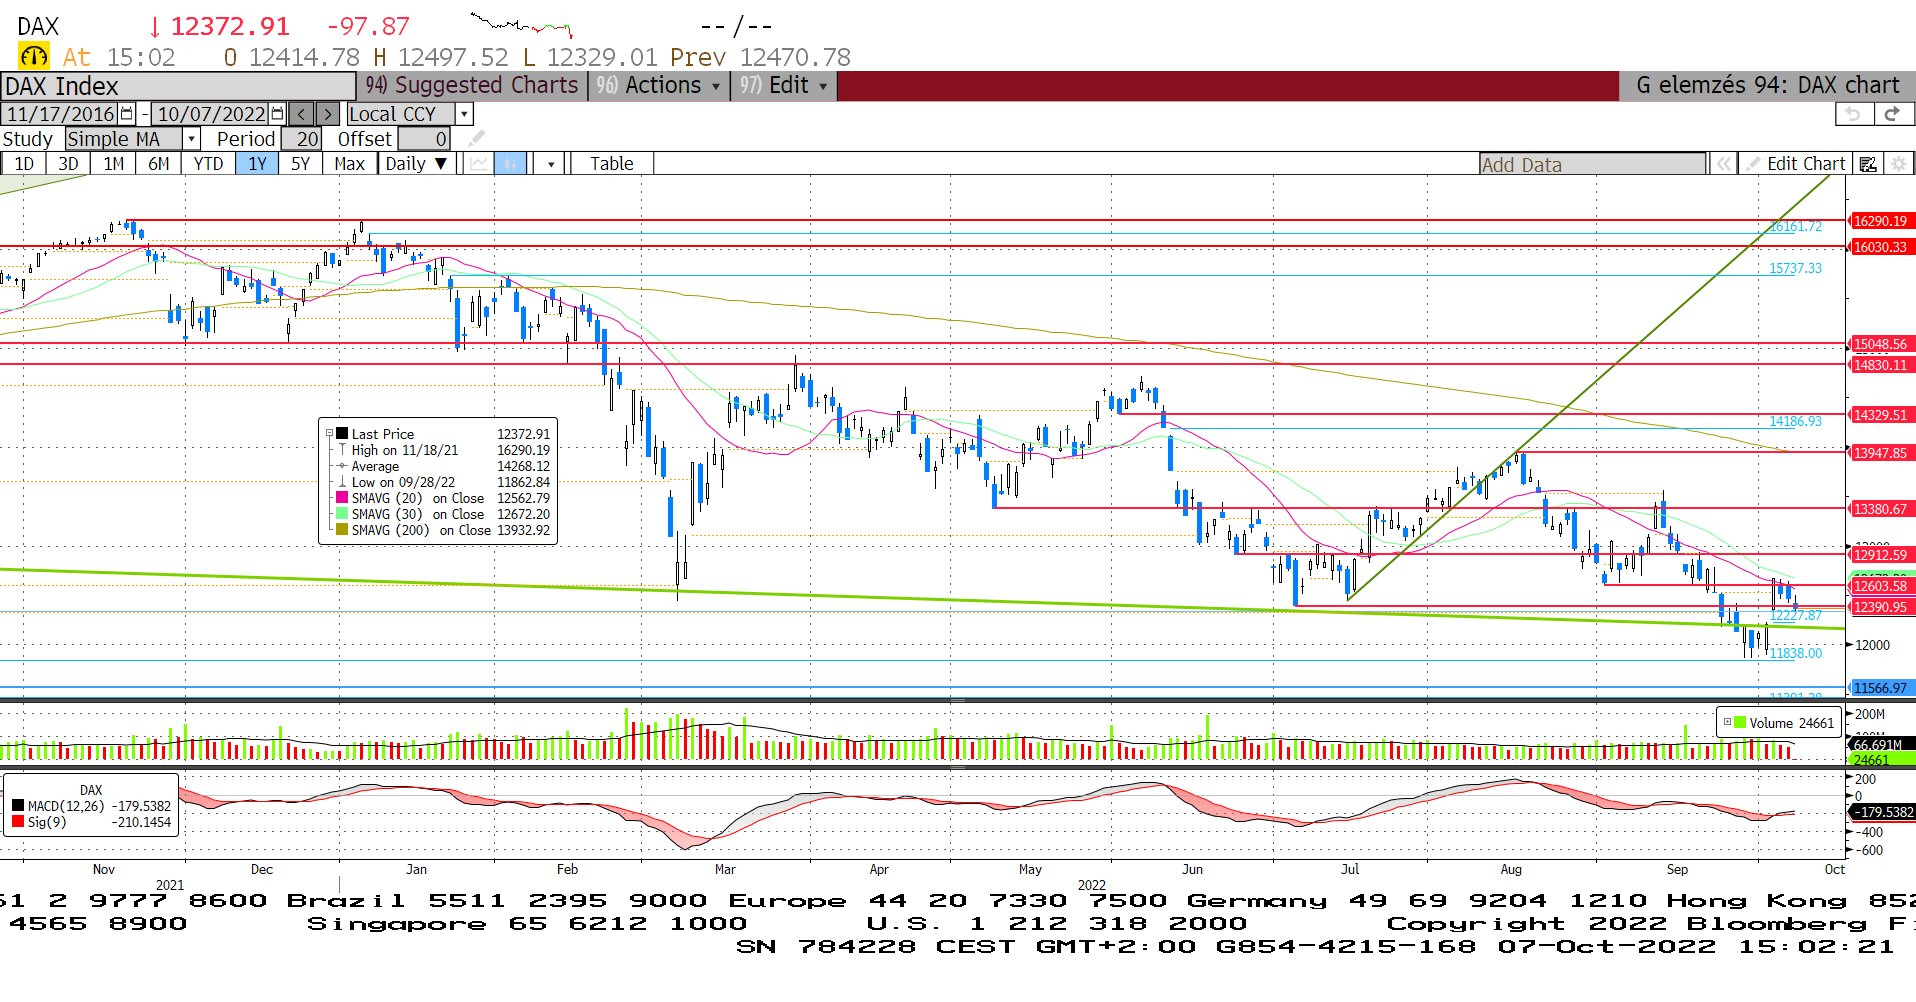Select the 6M range toggle
1916x1002 pixels.
(159, 164)
